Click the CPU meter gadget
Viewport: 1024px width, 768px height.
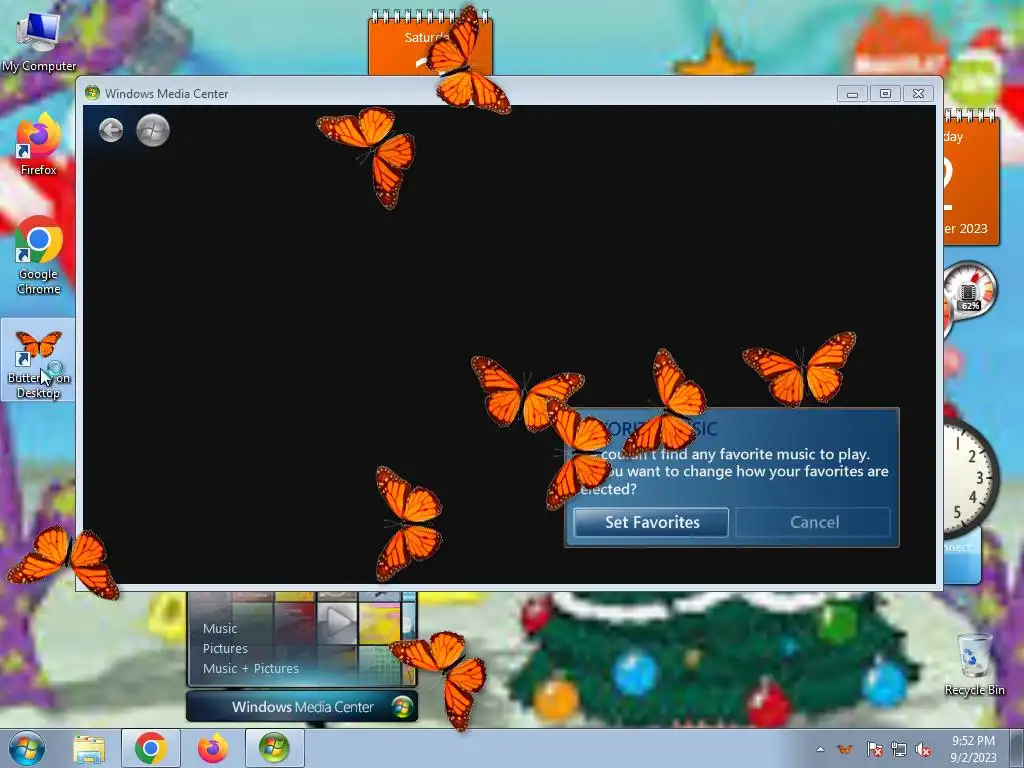point(970,291)
